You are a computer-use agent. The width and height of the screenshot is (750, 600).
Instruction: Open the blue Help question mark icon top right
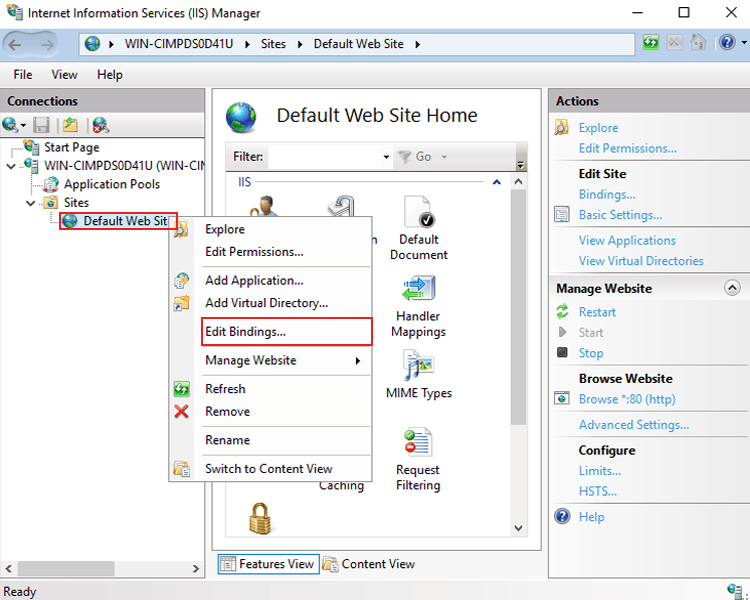pos(727,43)
